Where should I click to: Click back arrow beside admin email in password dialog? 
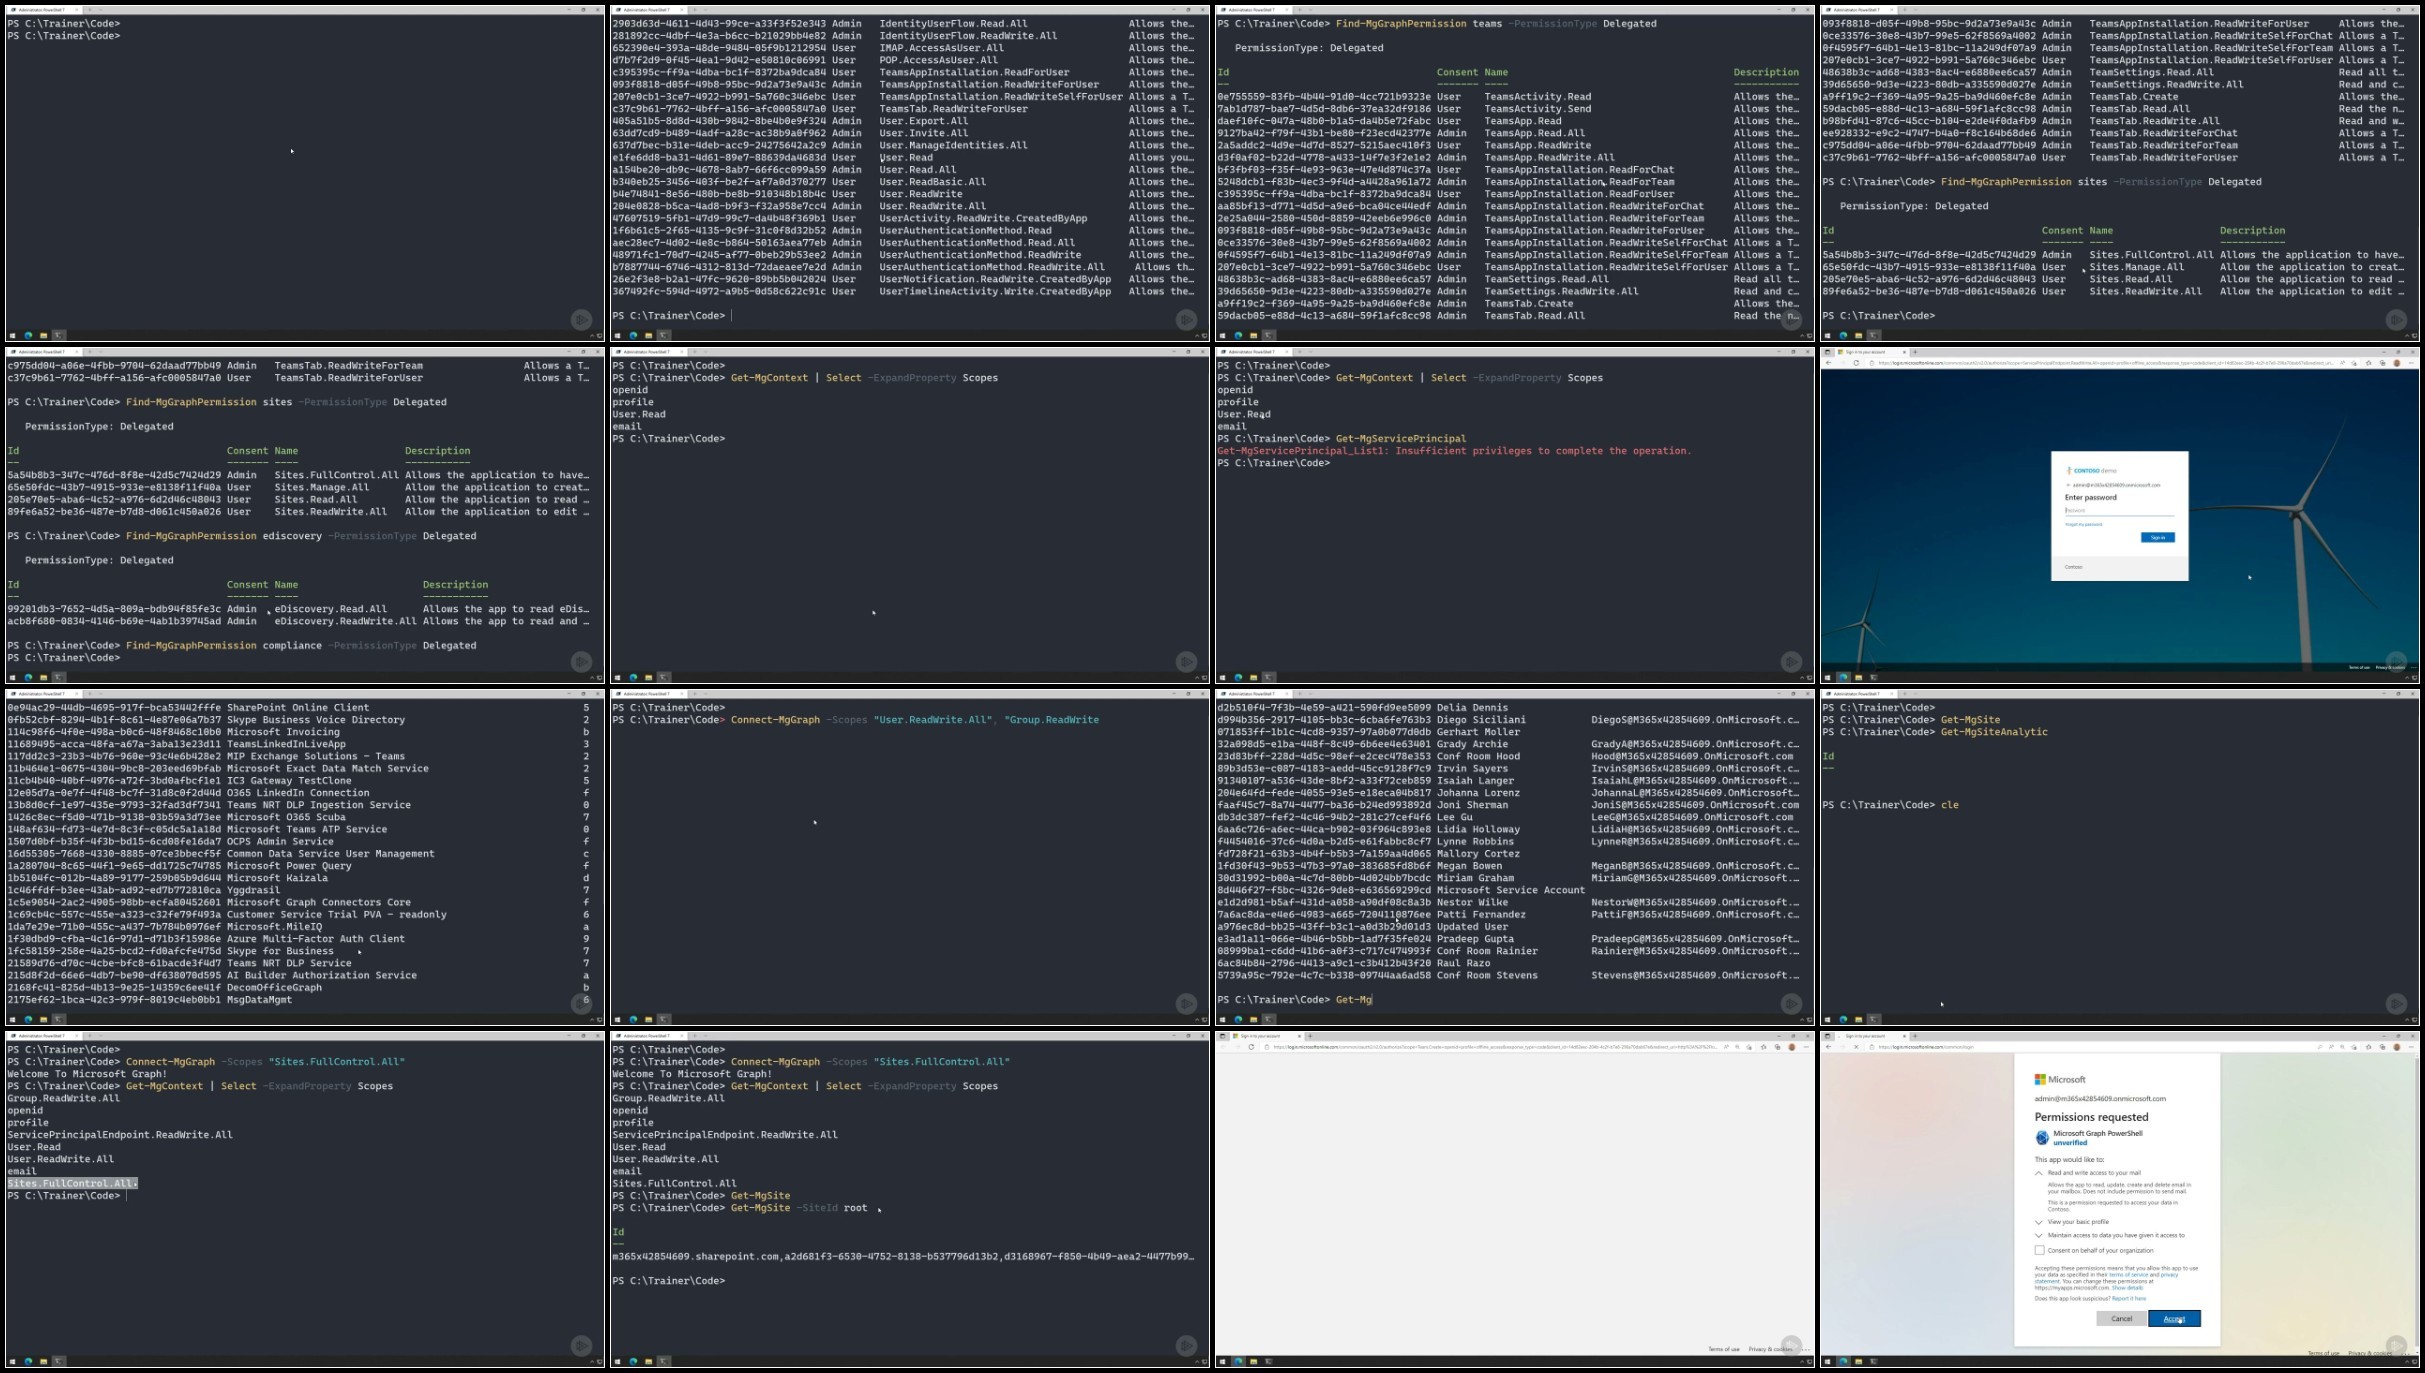click(2068, 485)
